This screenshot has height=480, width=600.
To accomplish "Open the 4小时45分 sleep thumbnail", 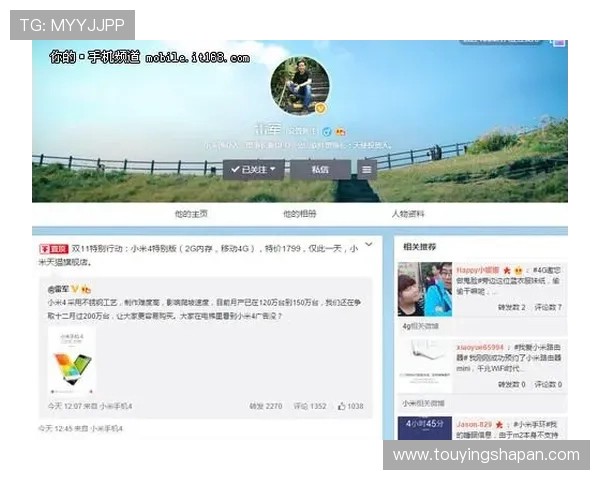I will tap(425, 428).
